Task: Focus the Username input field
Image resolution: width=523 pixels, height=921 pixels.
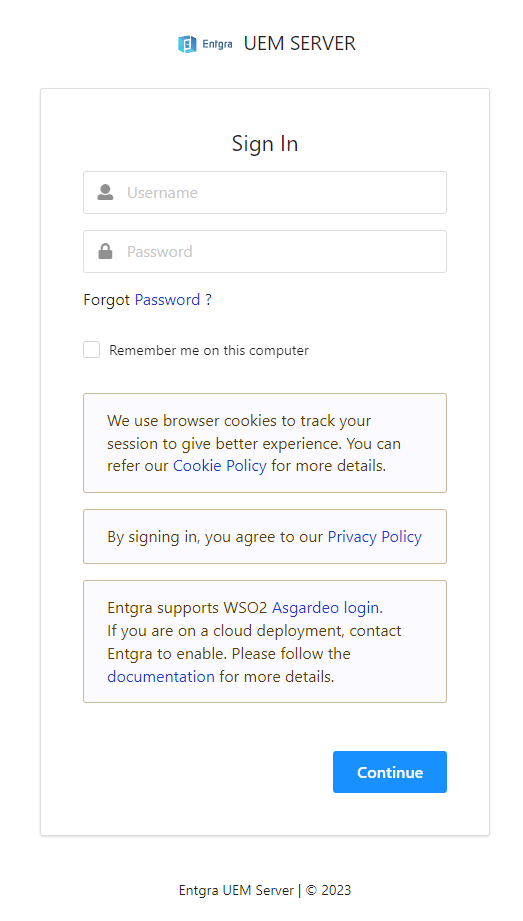Action: 265,193
